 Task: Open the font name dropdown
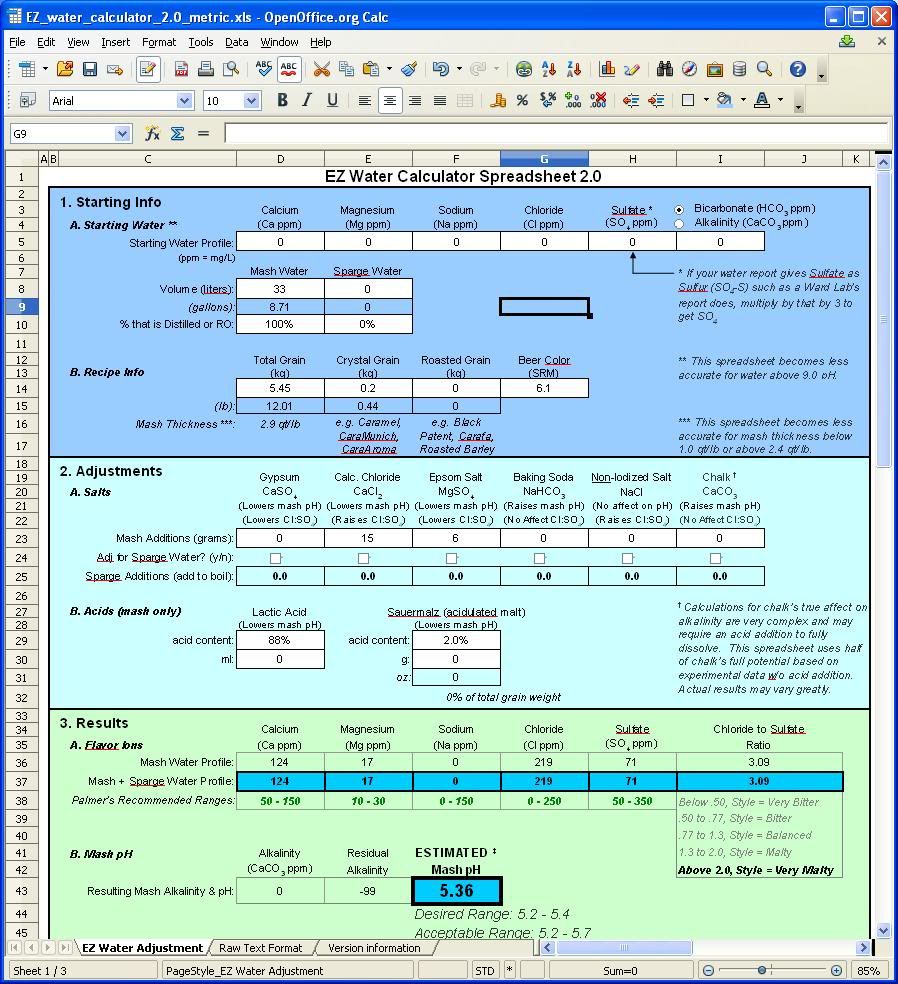coord(184,100)
